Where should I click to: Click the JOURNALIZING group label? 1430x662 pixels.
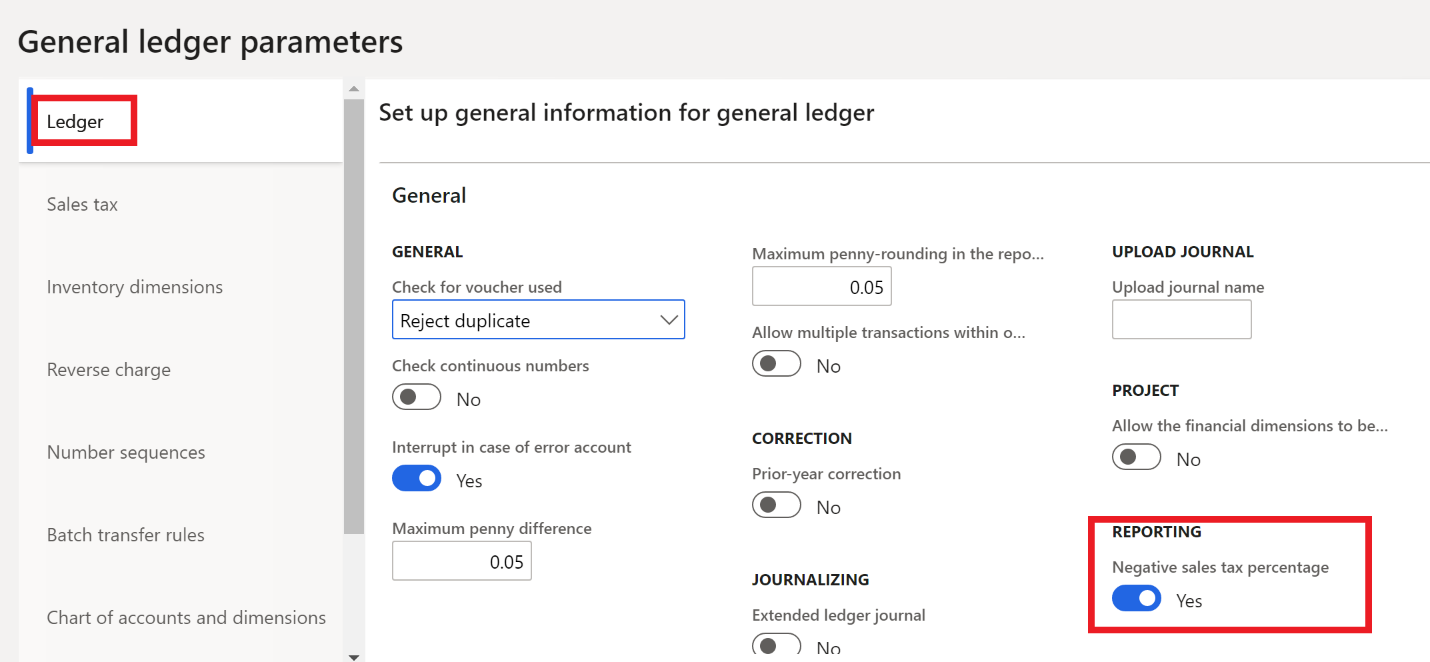tap(811, 580)
